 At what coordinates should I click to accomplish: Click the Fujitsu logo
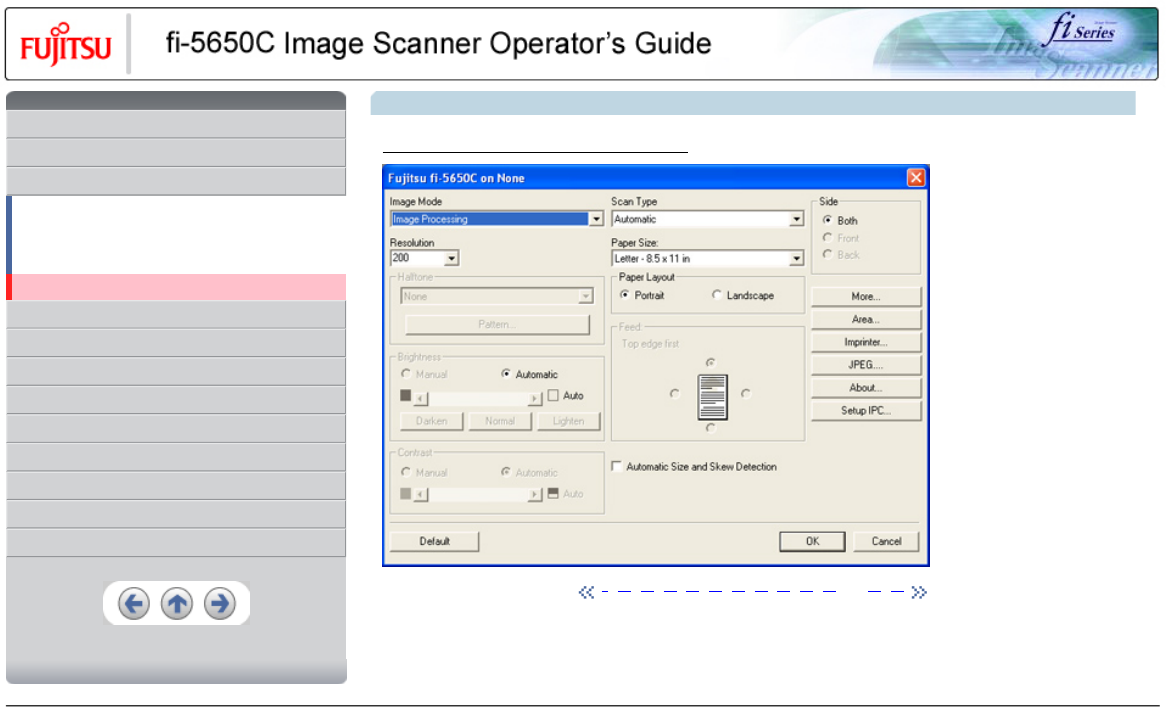(x=65, y=44)
